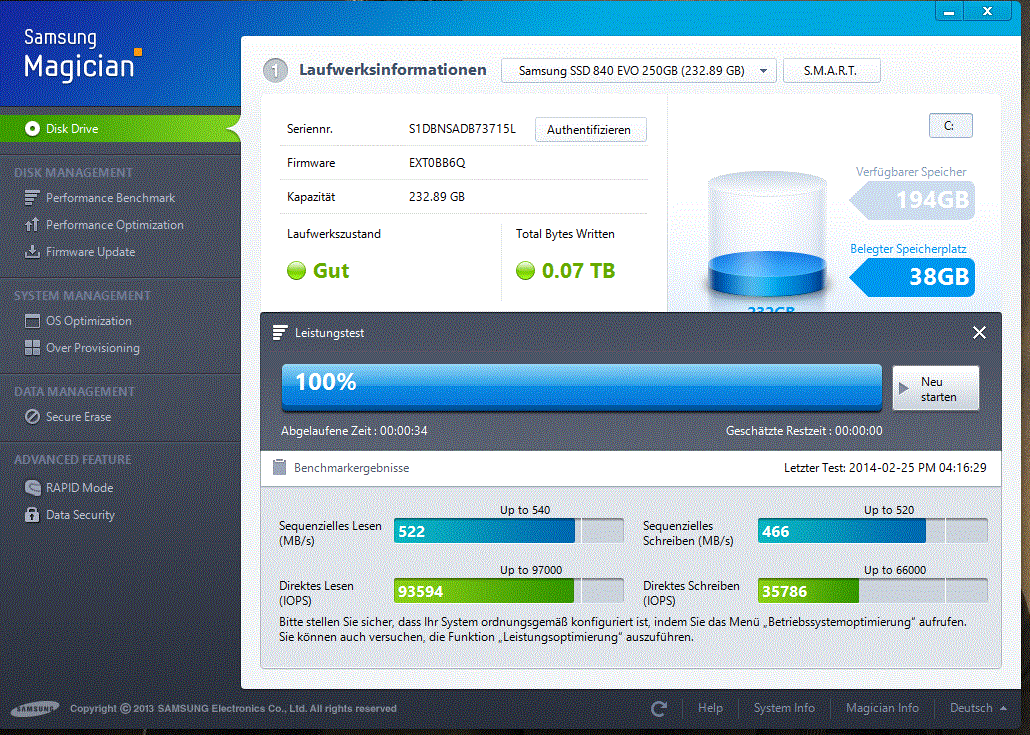Click the Belegter Speicherplatz 38GB tag

(912, 277)
